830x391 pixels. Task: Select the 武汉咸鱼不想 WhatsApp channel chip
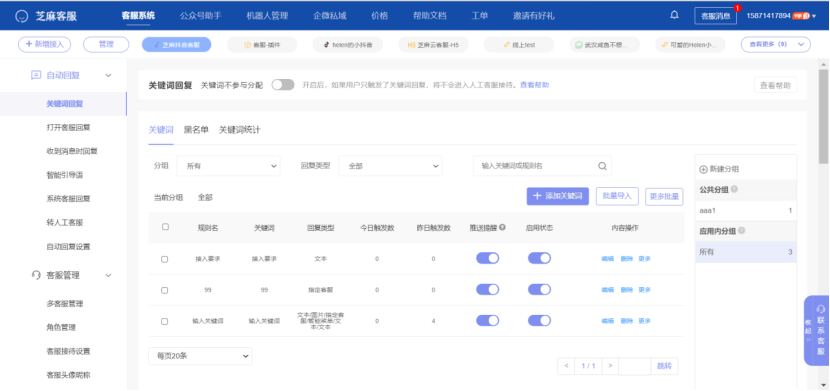point(605,45)
